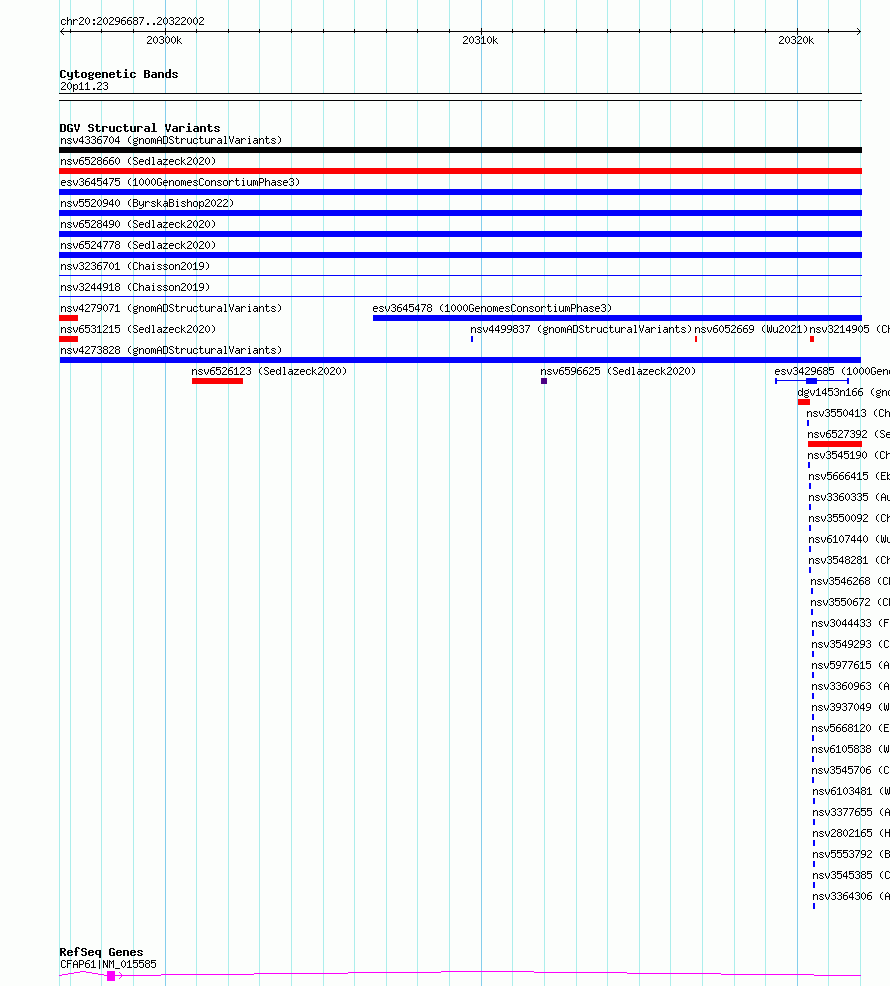Click the nsv2802165 variant label
The height and width of the screenshot is (986, 890).
(x=851, y=833)
